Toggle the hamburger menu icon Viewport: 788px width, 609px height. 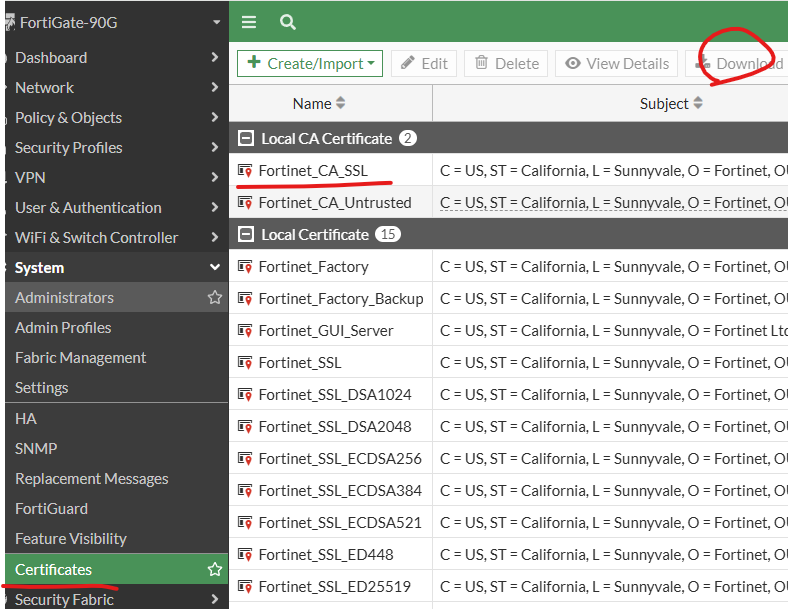249,22
